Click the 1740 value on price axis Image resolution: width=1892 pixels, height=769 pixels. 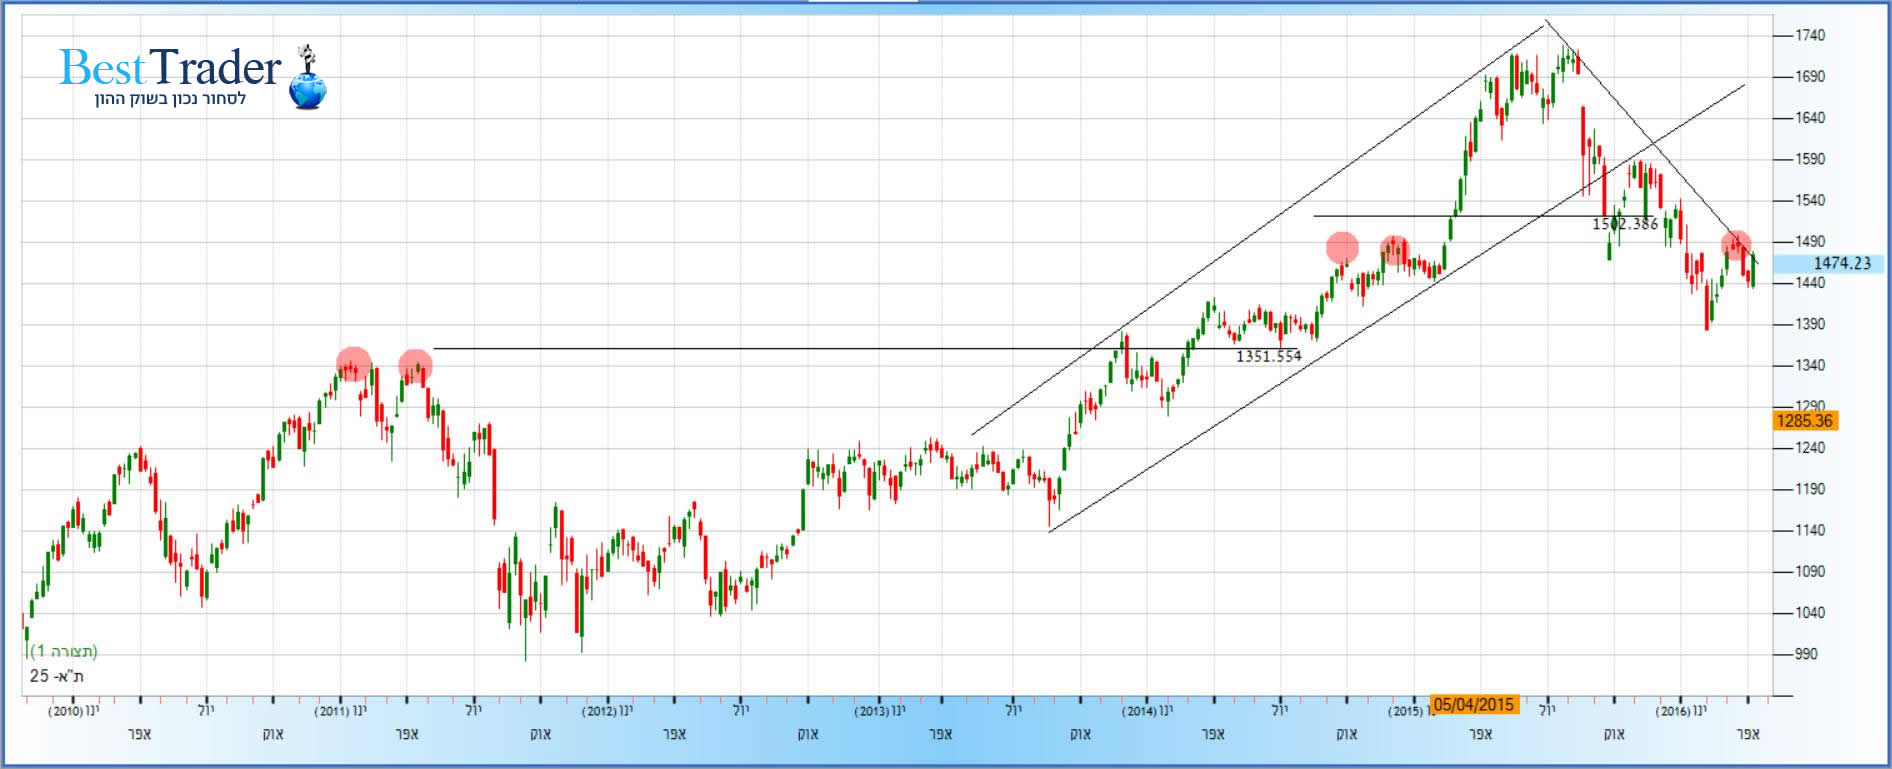(x=1810, y=35)
